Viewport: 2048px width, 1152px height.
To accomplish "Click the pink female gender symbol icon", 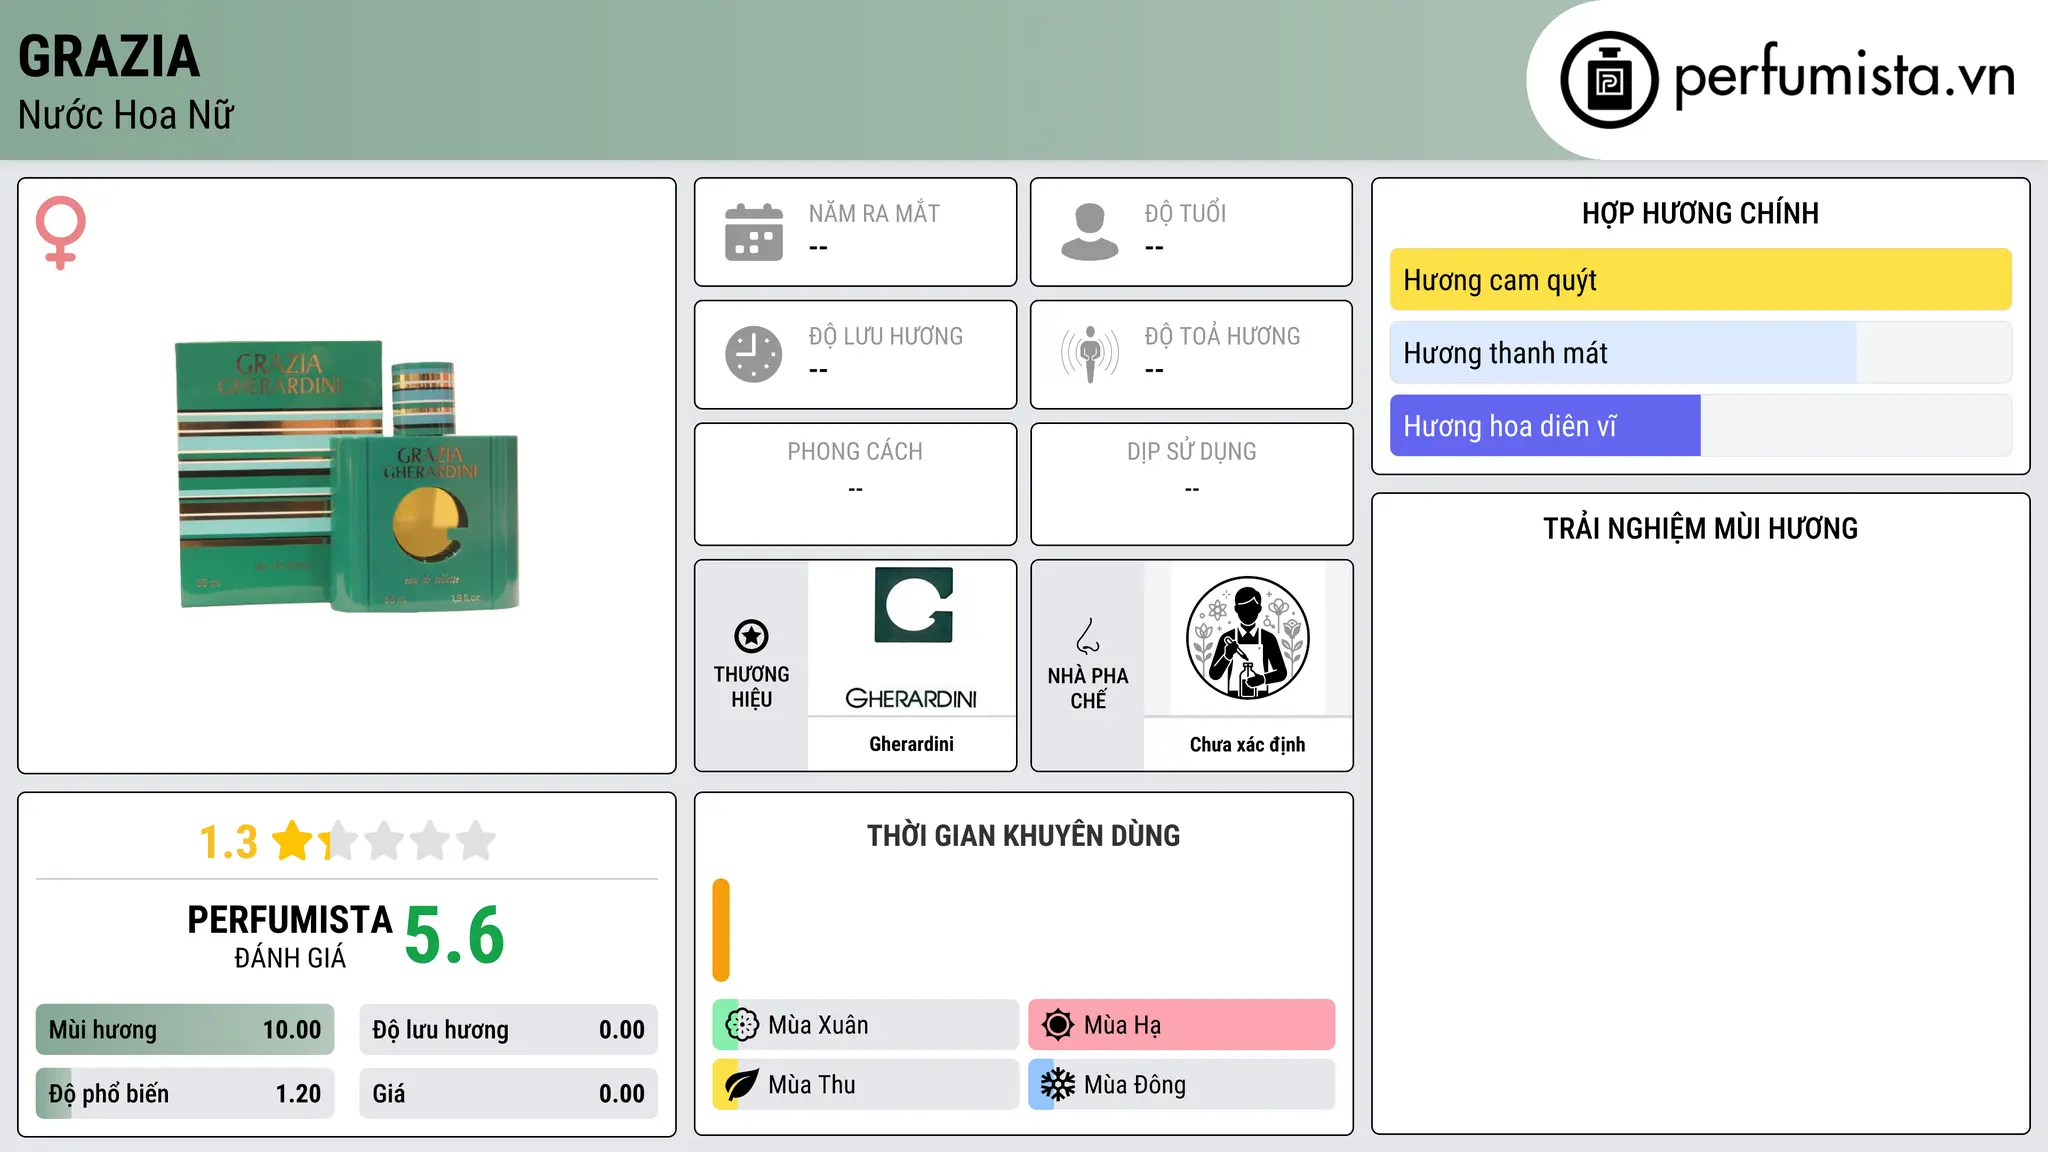I will click(x=60, y=232).
